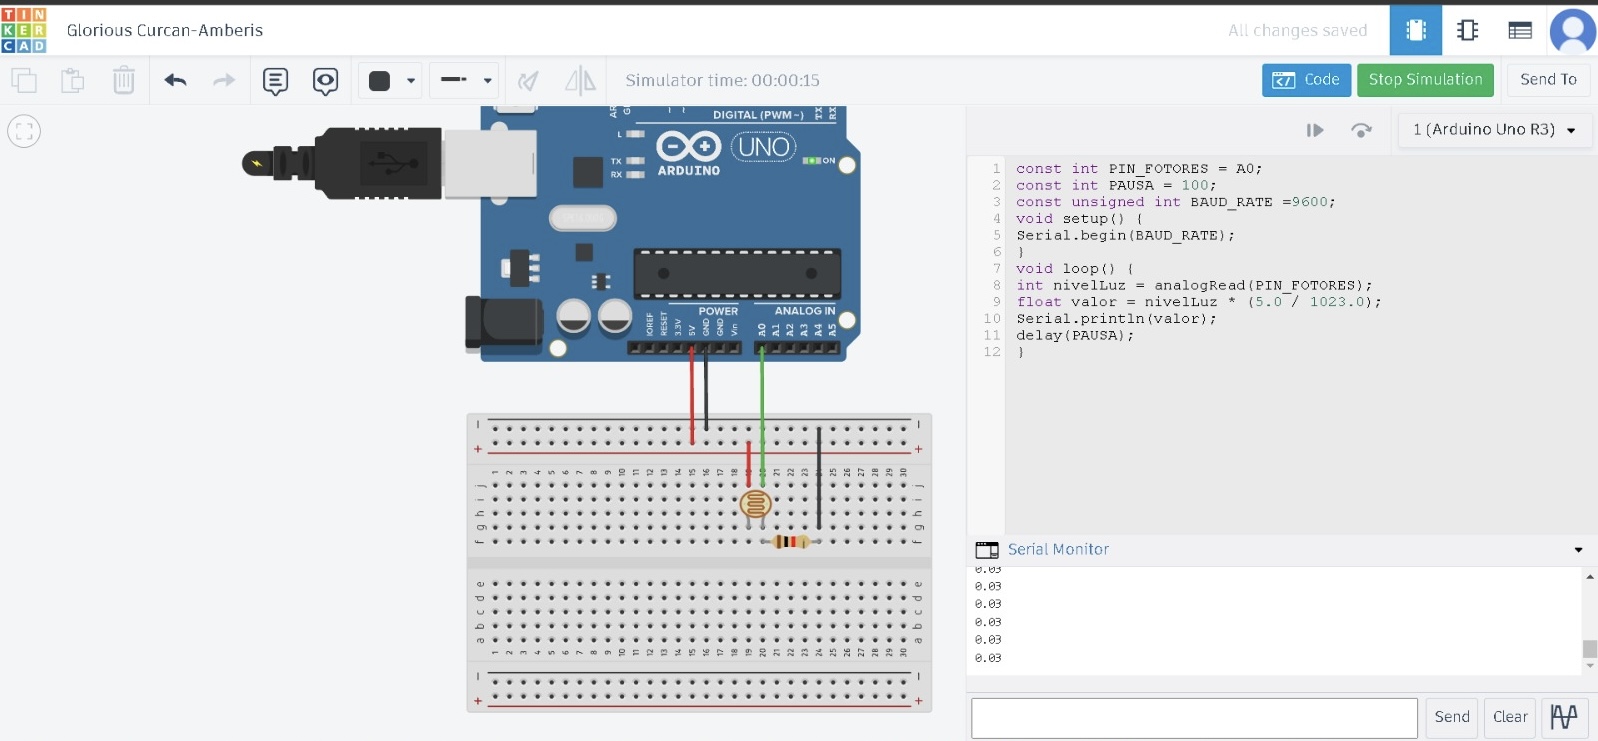Click the Clear serial monitor button

[x=1509, y=716]
